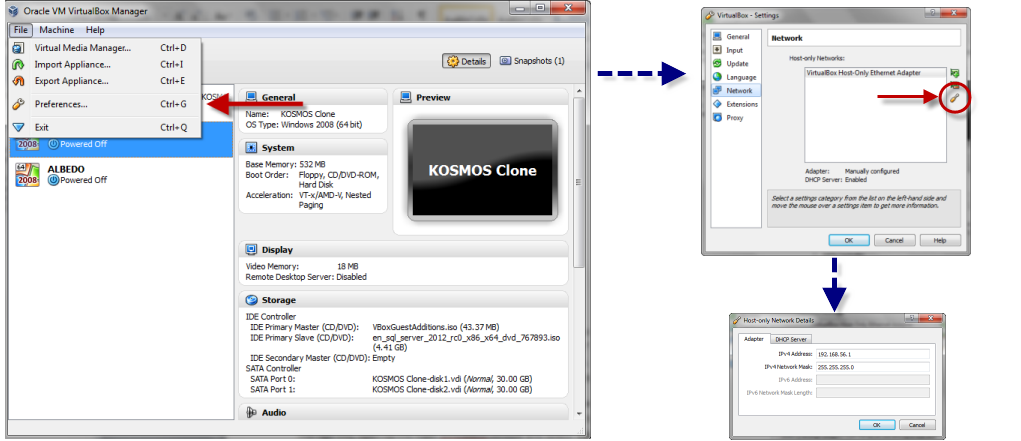The image size is (1021, 441).
Task: Click the Virtual Media Manager disk icon
Action: tap(19, 48)
